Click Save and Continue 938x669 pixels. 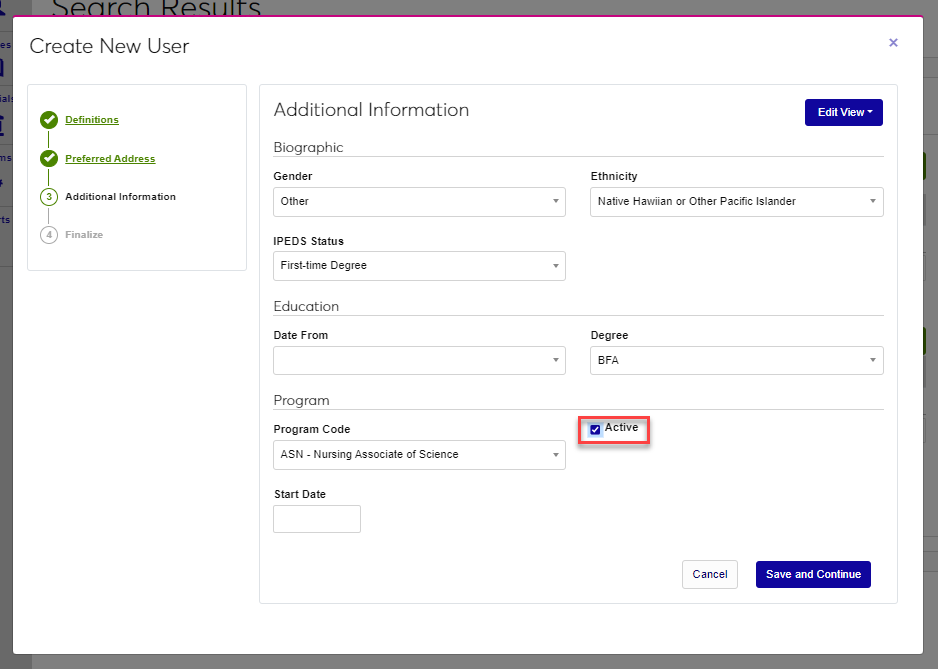[x=813, y=575]
